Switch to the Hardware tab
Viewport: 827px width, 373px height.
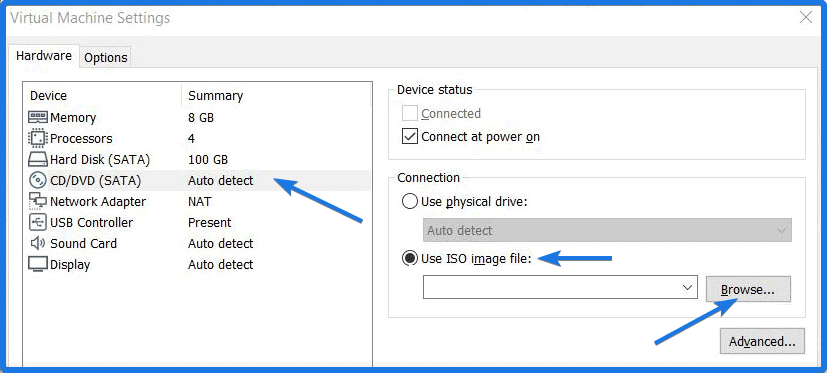(44, 56)
